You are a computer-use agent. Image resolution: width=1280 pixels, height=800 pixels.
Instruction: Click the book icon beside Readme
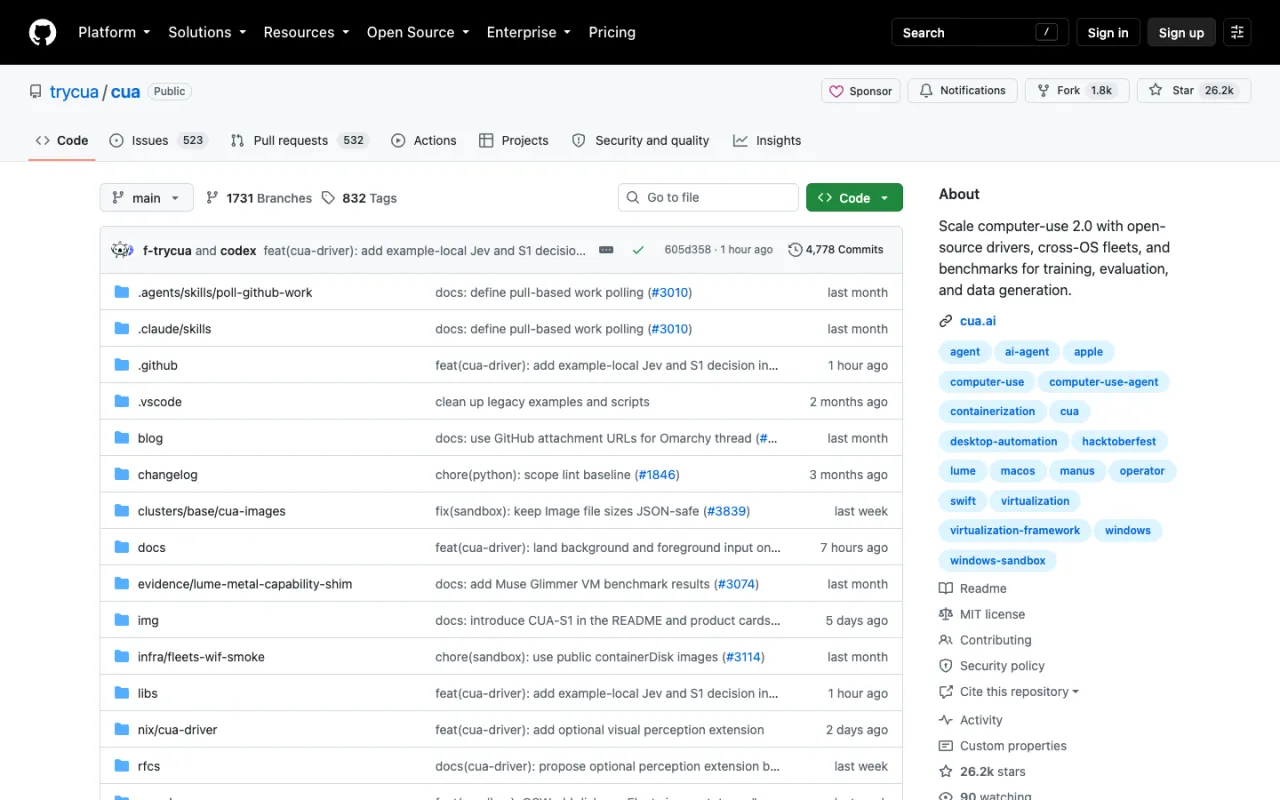pyautogui.click(x=946, y=588)
